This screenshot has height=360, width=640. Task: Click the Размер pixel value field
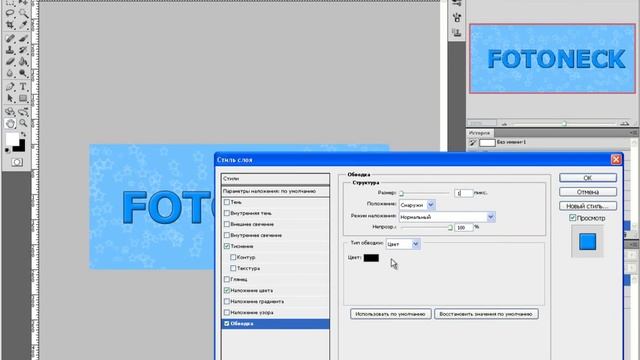point(464,193)
